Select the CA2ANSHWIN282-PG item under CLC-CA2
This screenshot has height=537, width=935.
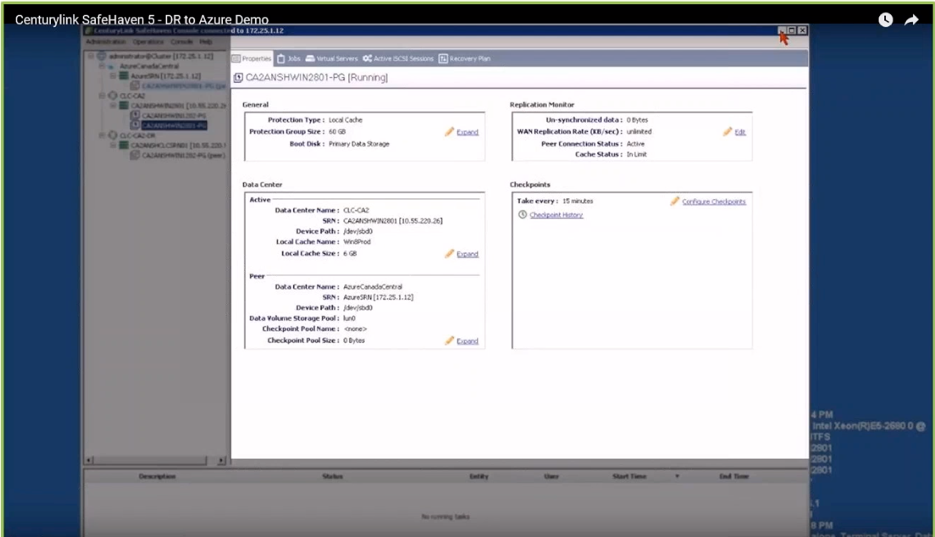pos(174,116)
